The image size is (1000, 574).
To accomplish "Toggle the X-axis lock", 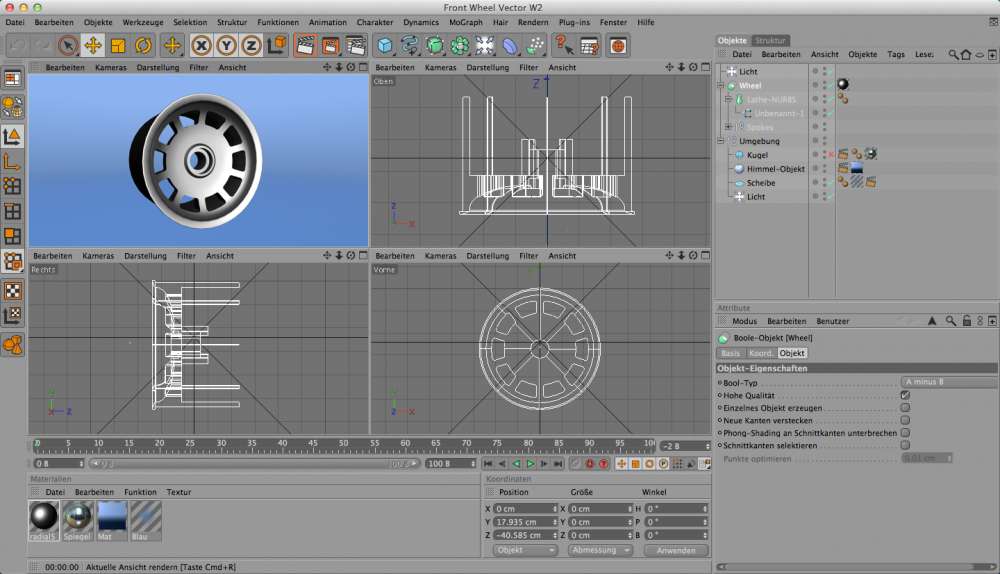I will [202, 45].
